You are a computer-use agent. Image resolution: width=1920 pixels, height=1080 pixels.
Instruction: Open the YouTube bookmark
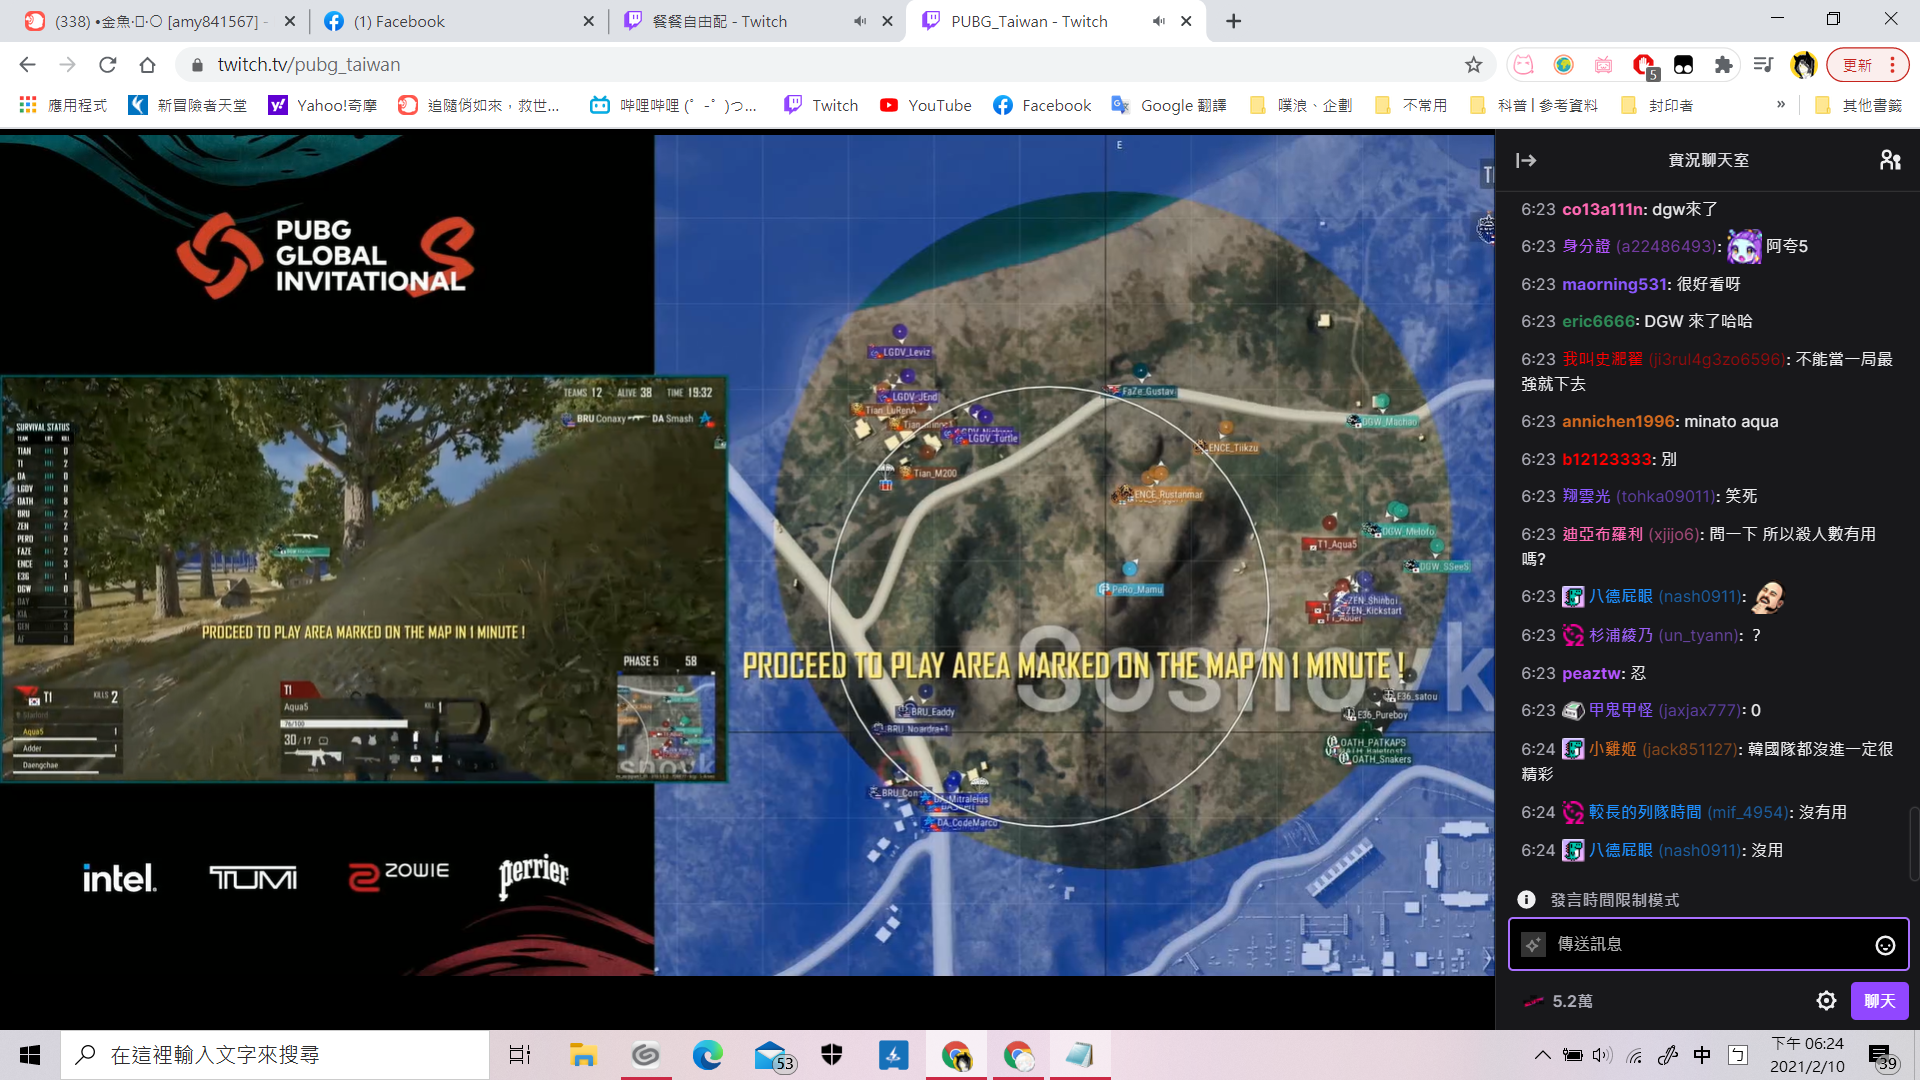(926, 105)
